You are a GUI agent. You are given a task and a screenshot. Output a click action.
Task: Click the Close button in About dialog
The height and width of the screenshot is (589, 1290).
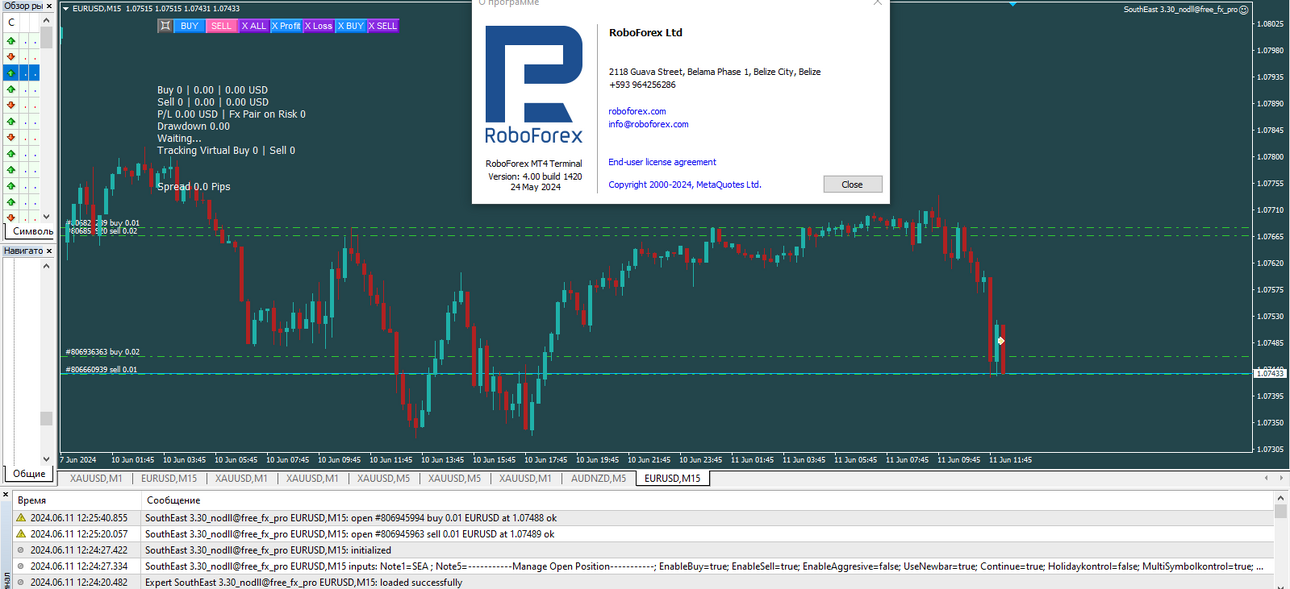pos(852,184)
